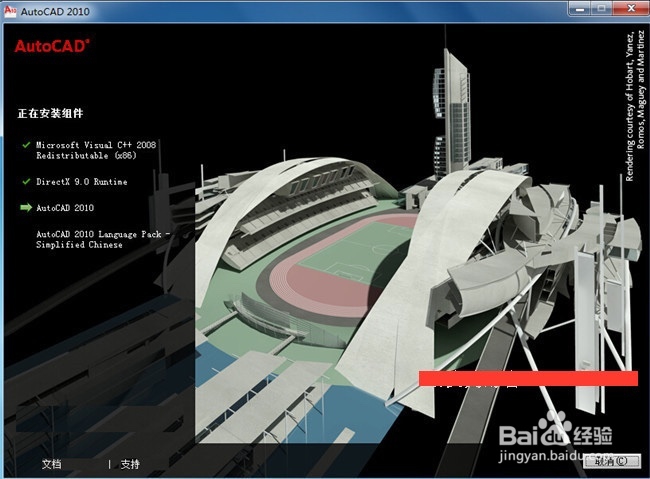Click 'AutoCAD 2010' window title text
This screenshot has width=650, height=479.
[x=55, y=12]
